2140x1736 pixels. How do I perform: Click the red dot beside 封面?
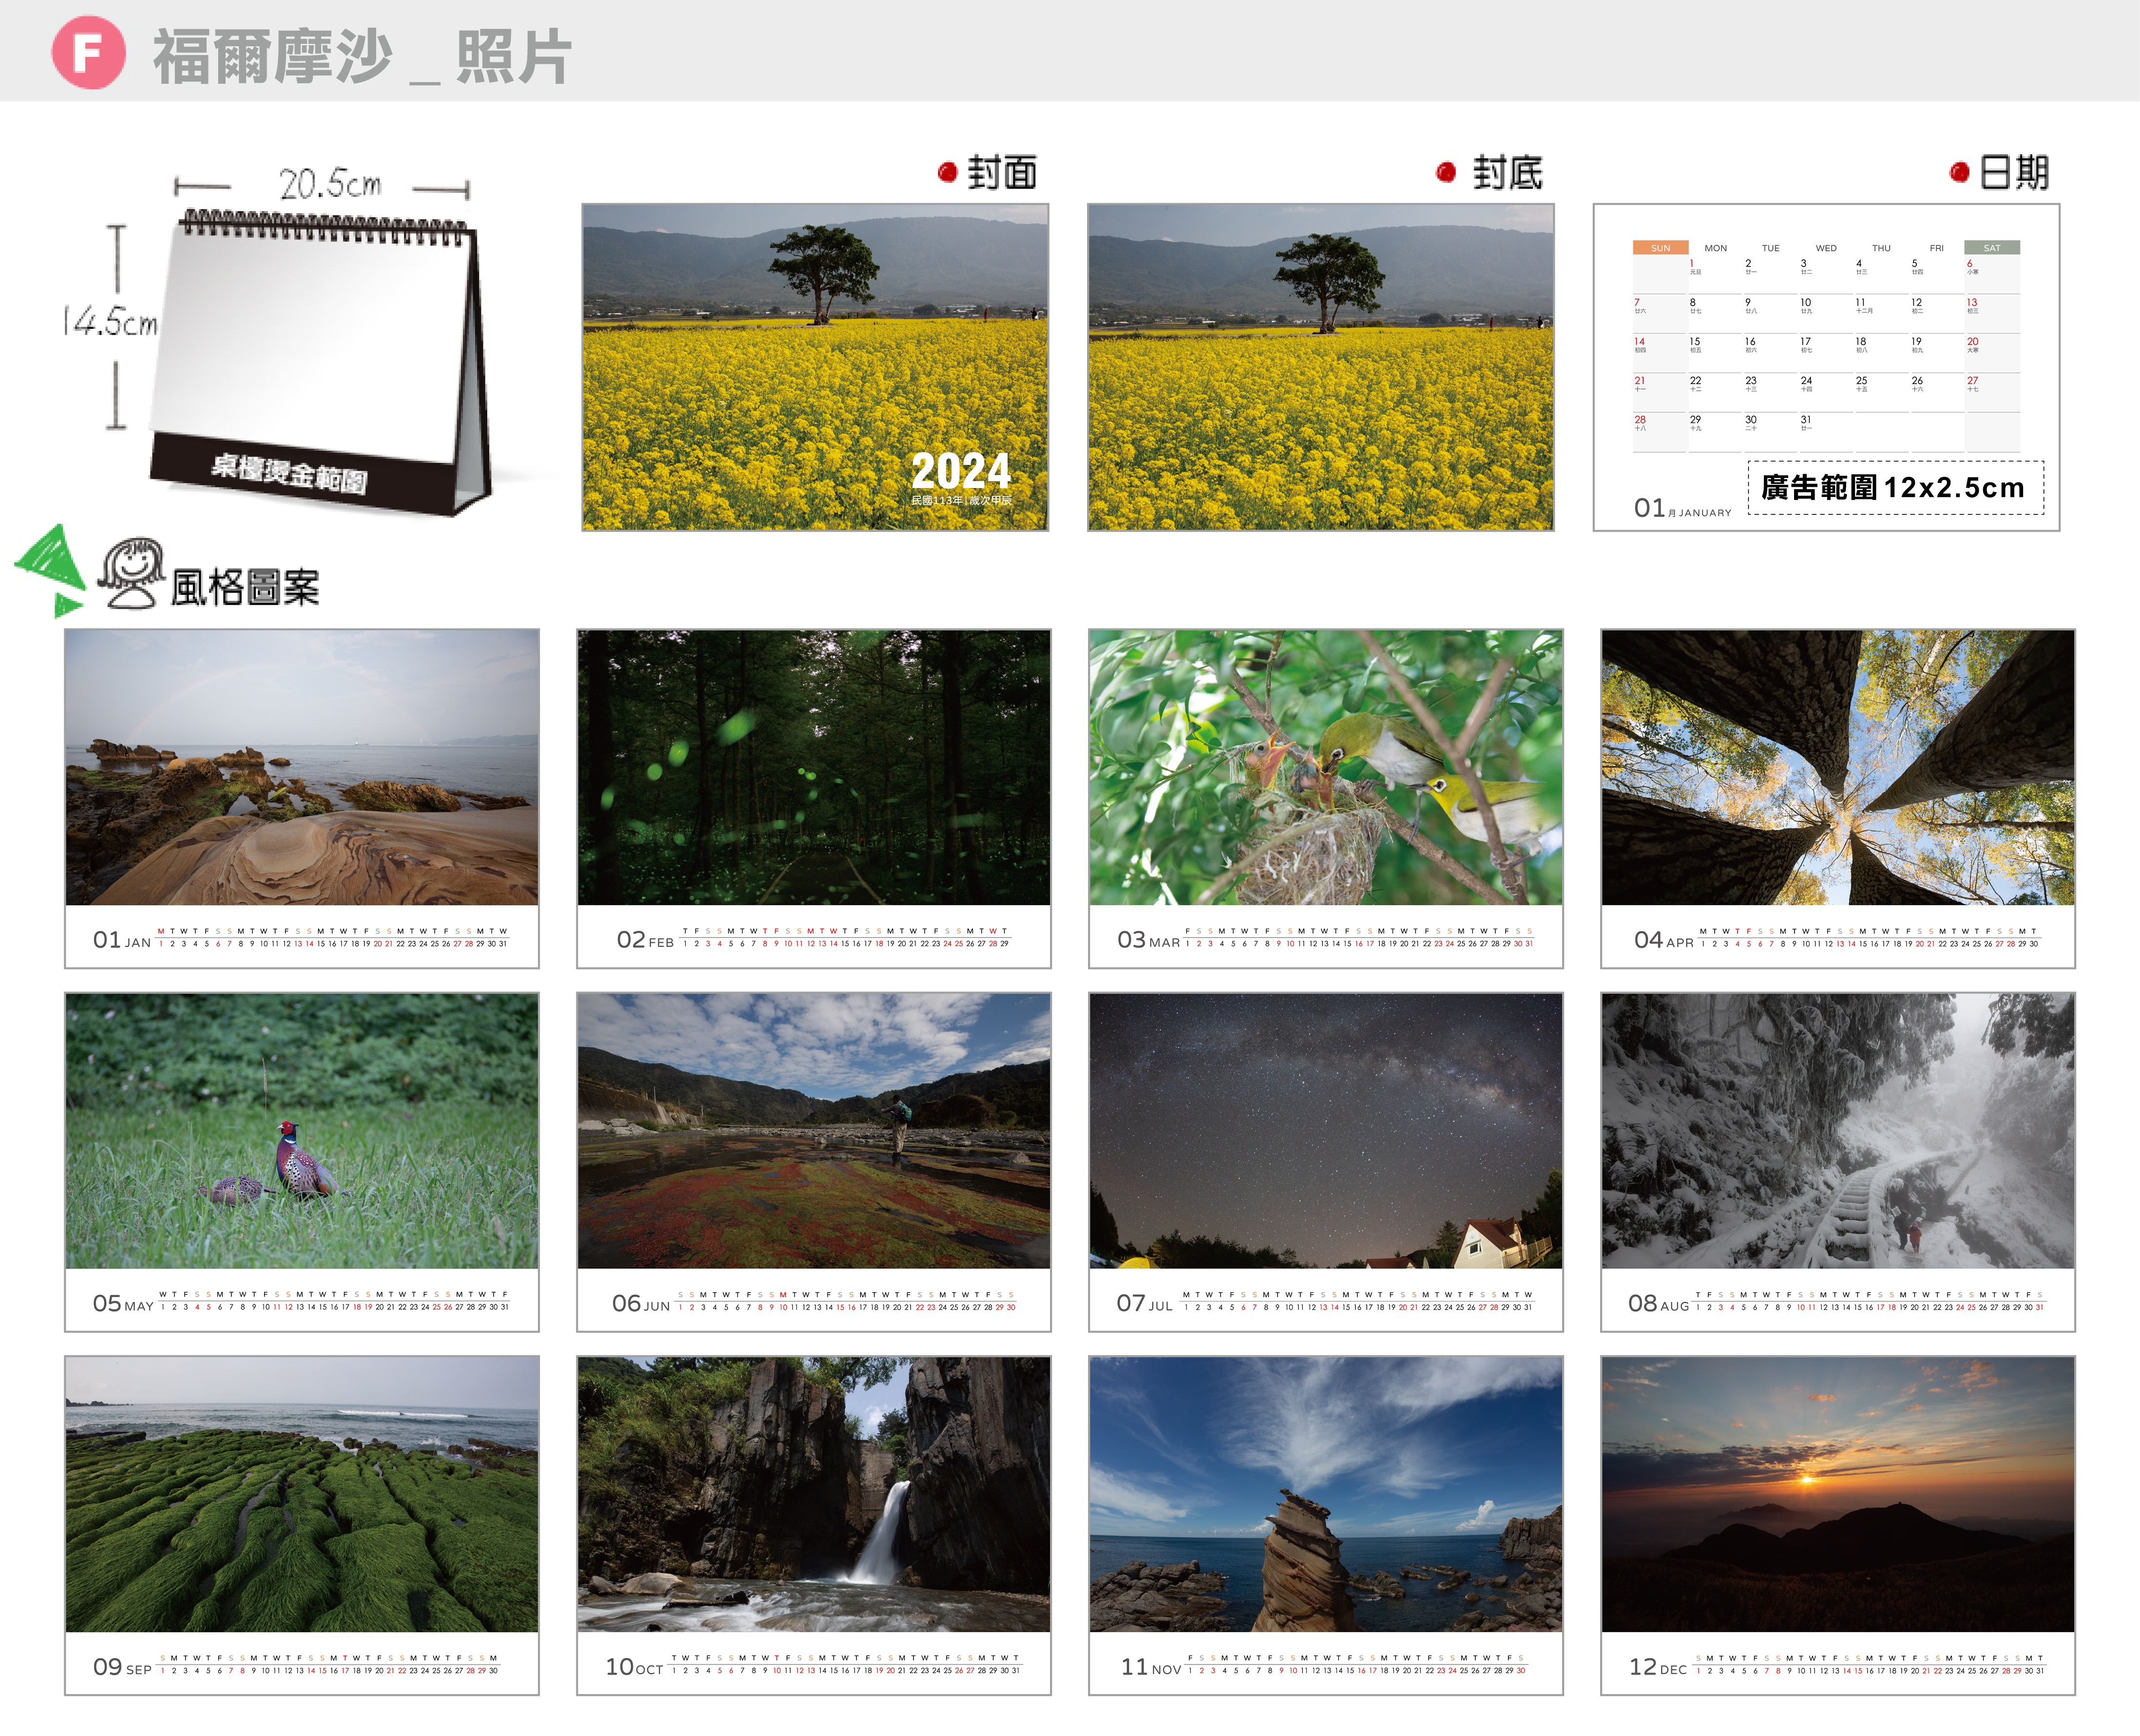947,172
